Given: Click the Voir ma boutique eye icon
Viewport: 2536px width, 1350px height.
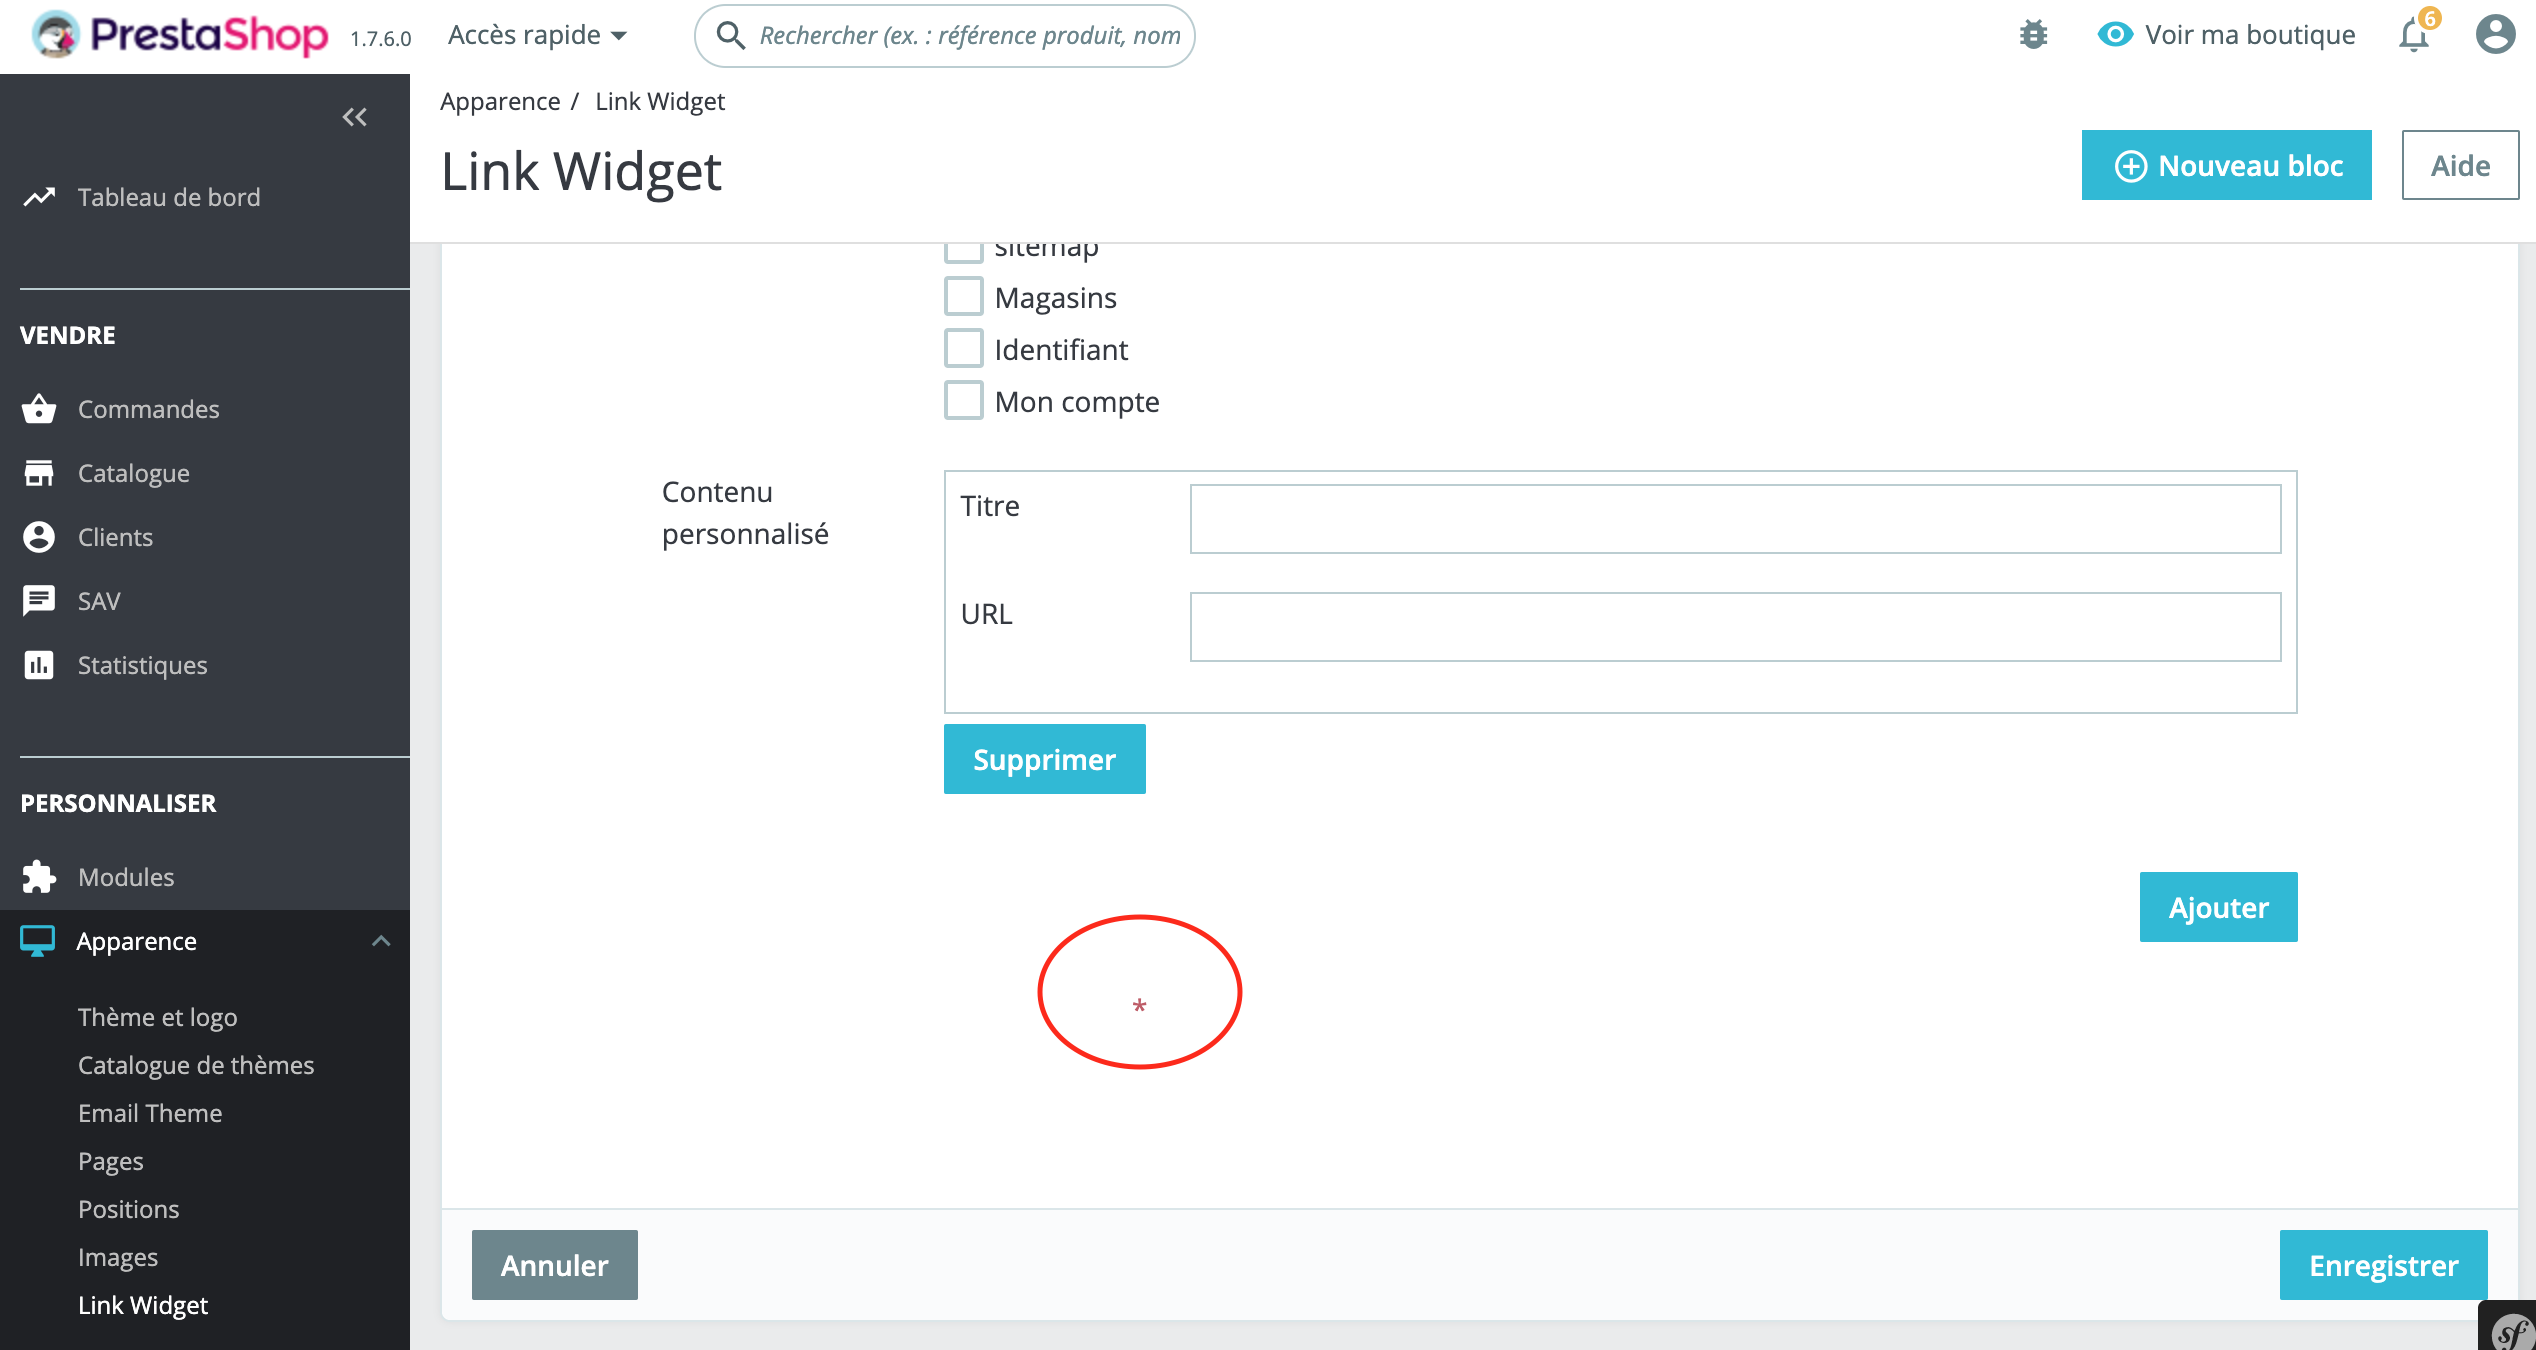Looking at the screenshot, I should coord(2114,34).
